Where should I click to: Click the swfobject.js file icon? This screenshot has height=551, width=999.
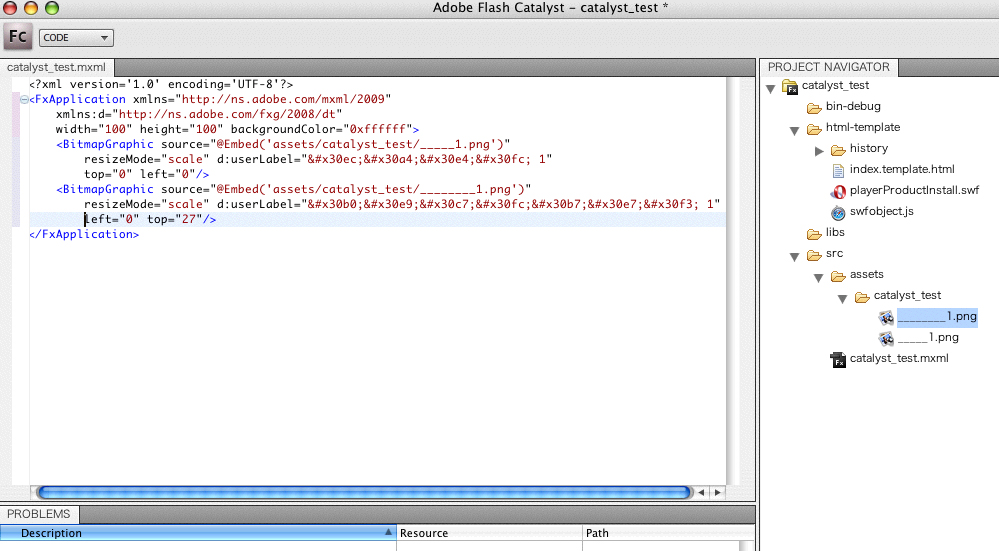click(x=838, y=213)
